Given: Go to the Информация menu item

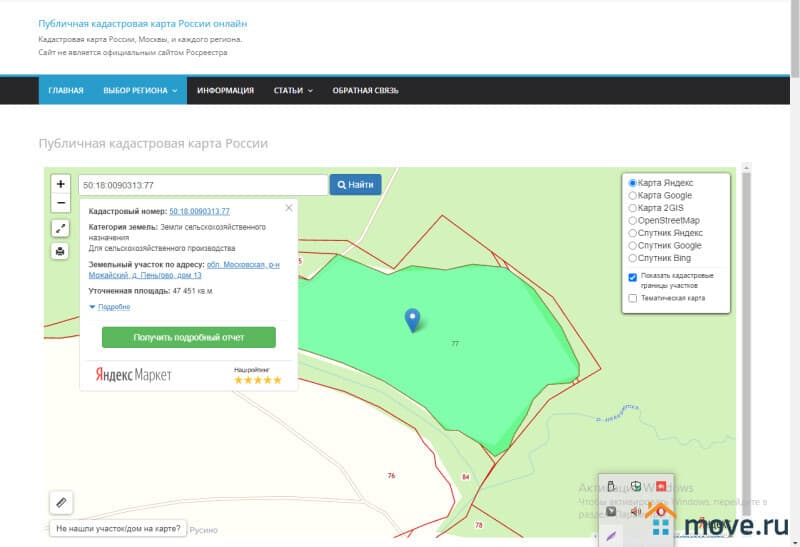Looking at the screenshot, I should click(225, 90).
